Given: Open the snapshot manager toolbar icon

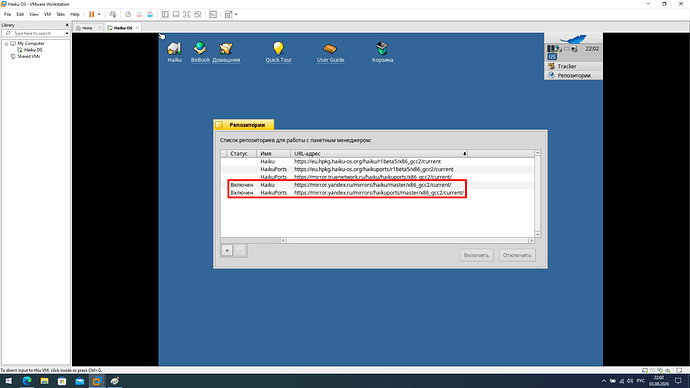Looking at the screenshot, I should [150, 15].
